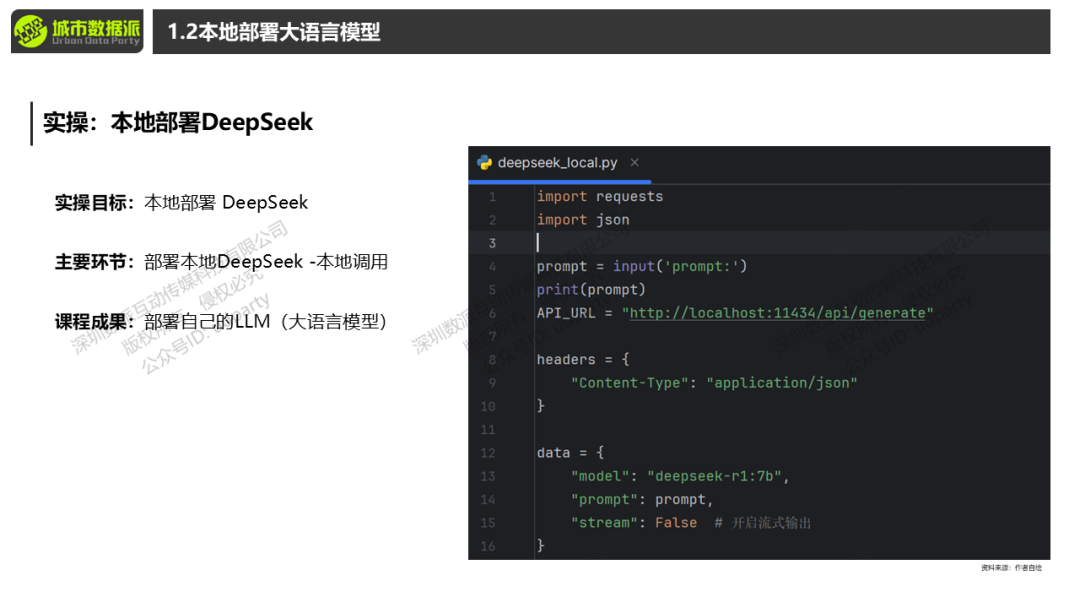Click the print(prompt) statement
The image size is (1080, 608).
point(591,290)
